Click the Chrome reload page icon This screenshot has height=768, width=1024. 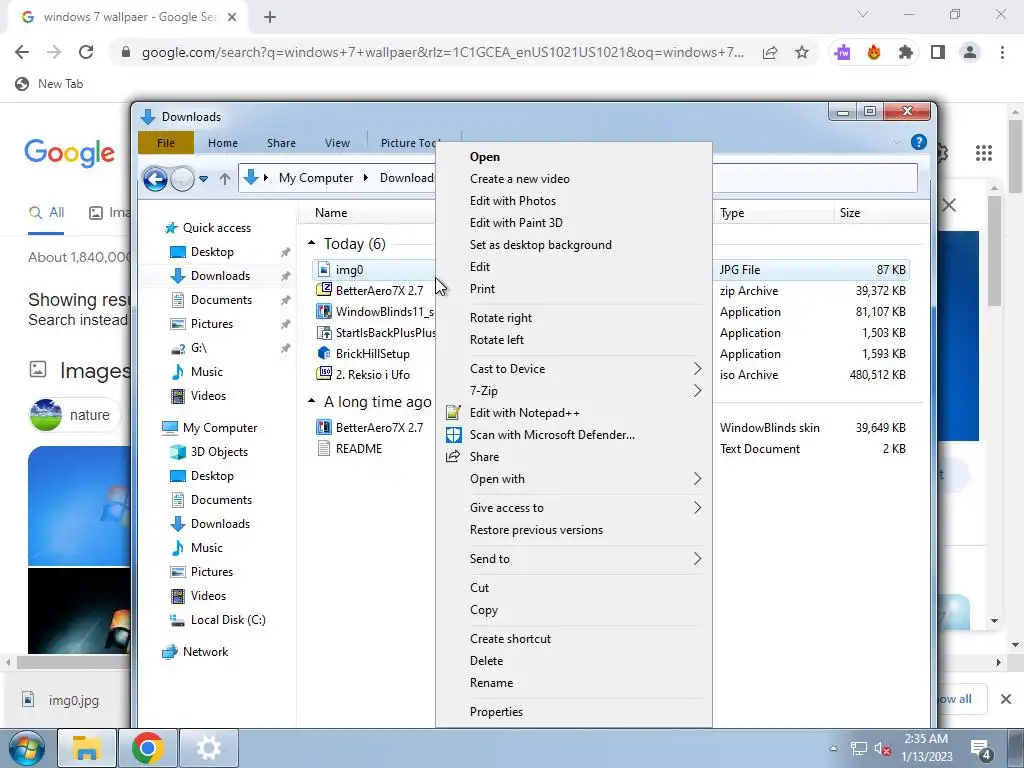(86, 52)
